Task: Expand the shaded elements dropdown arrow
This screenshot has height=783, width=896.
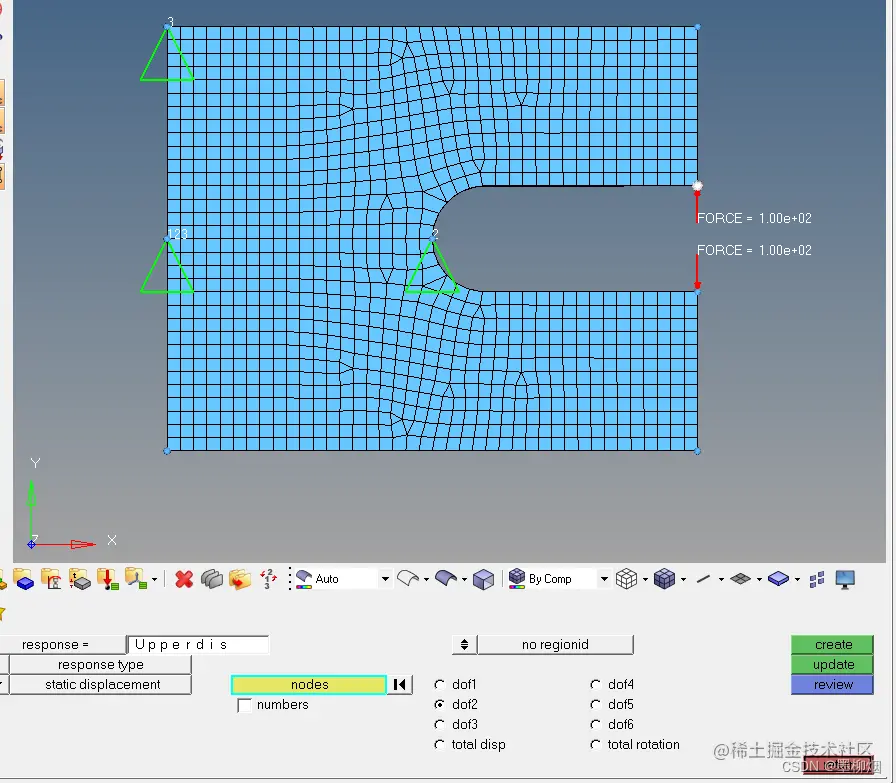Action: pyautogui.click(x=683, y=580)
